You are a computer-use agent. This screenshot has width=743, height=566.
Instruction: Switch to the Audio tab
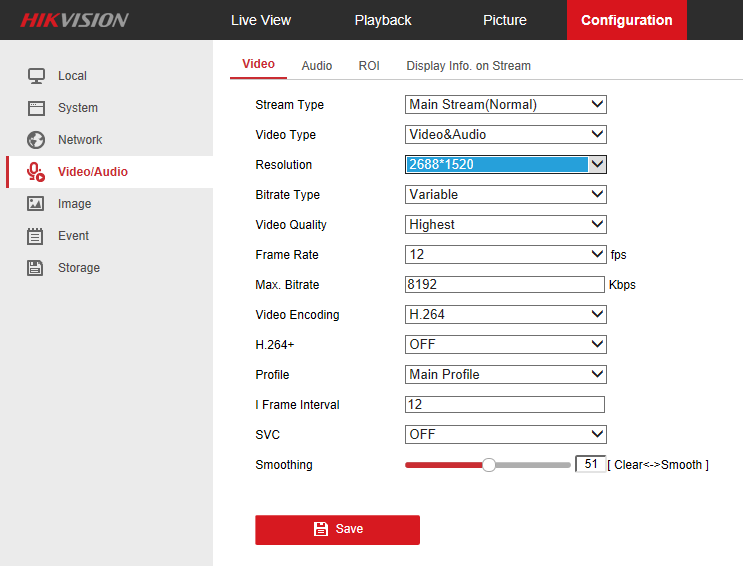click(317, 66)
